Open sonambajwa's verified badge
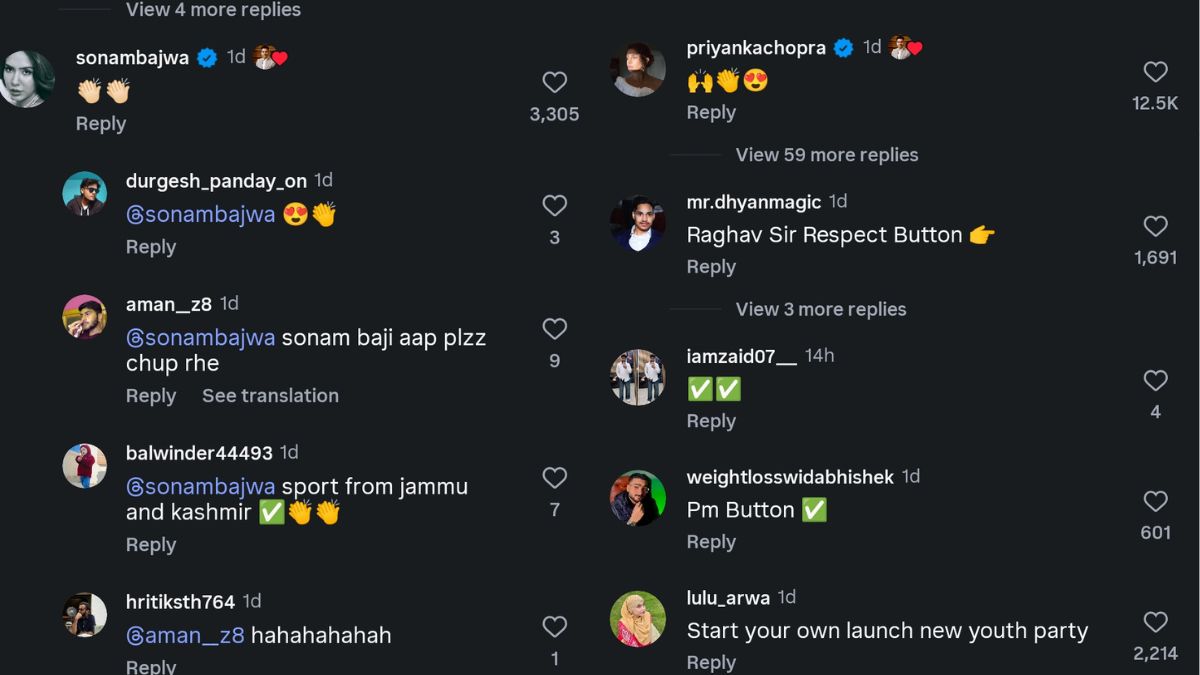Viewport: 1200px width, 675px height. pyautogui.click(x=207, y=58)
